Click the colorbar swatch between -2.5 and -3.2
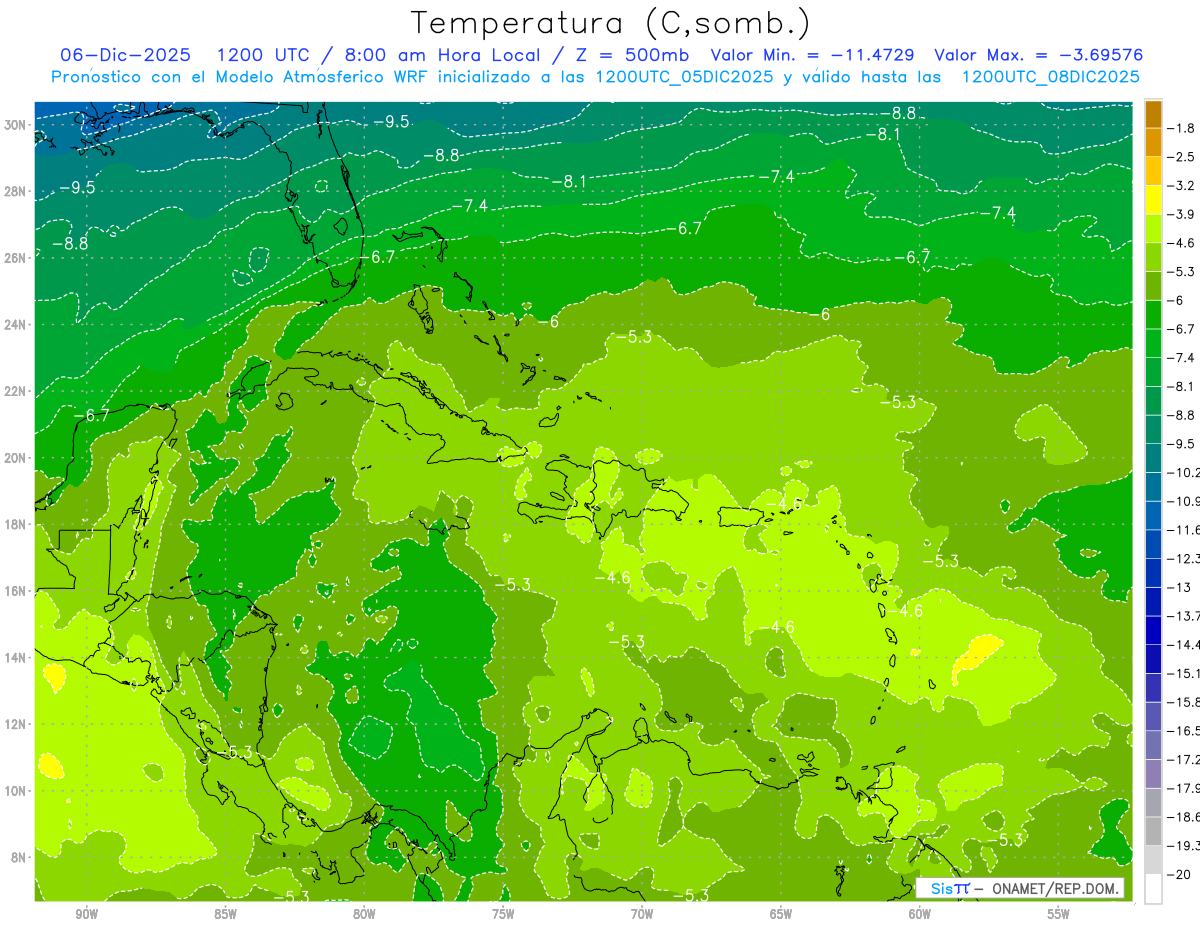The image size is (1200, 927). click(x=1153, y=171)
